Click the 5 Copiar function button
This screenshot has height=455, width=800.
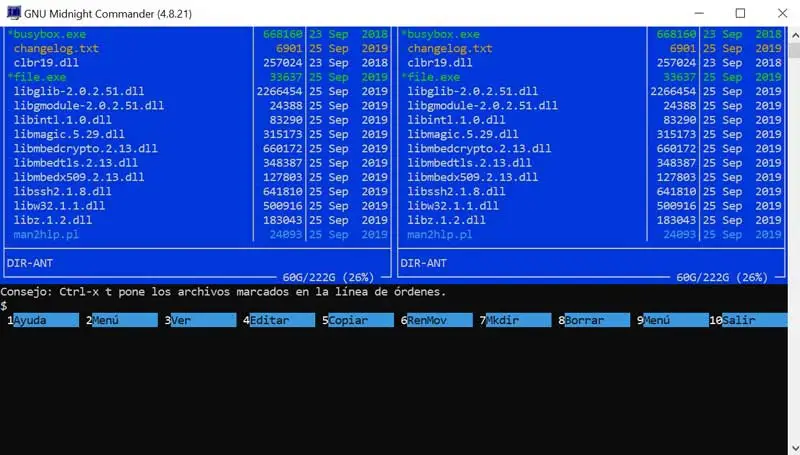[x=358, y=320]
